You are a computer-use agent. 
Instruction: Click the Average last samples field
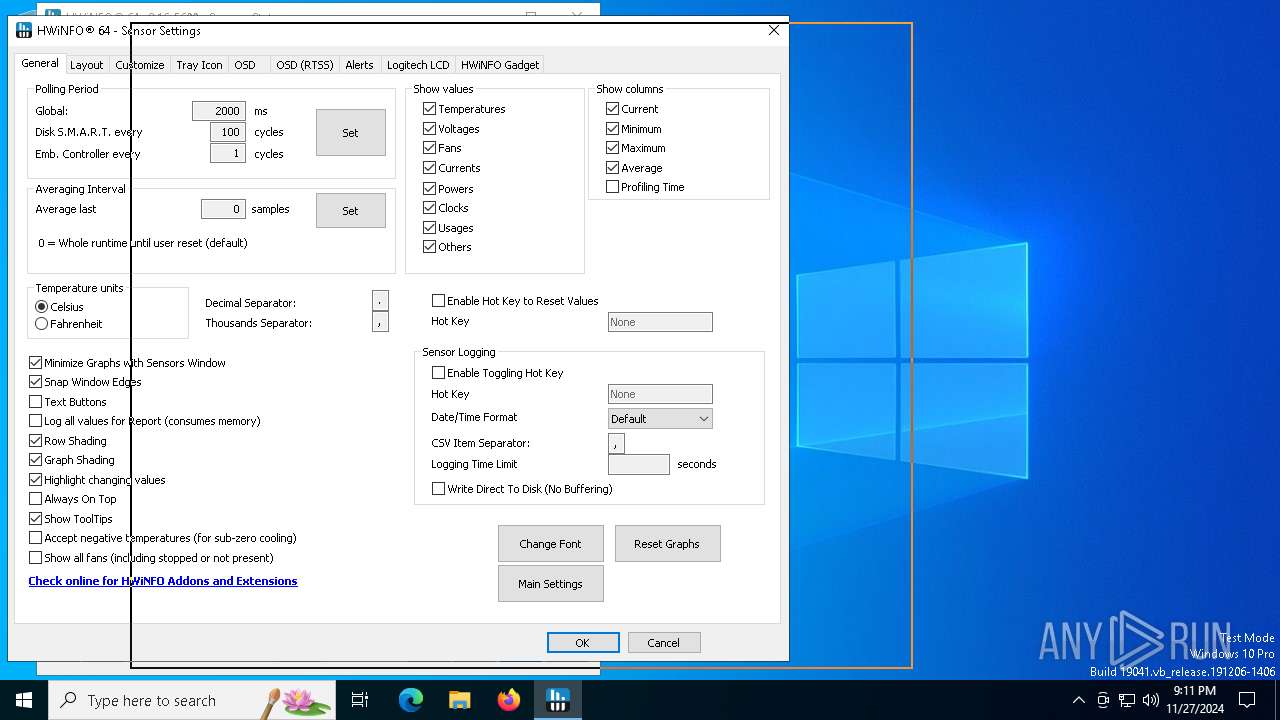click(223, 209)
